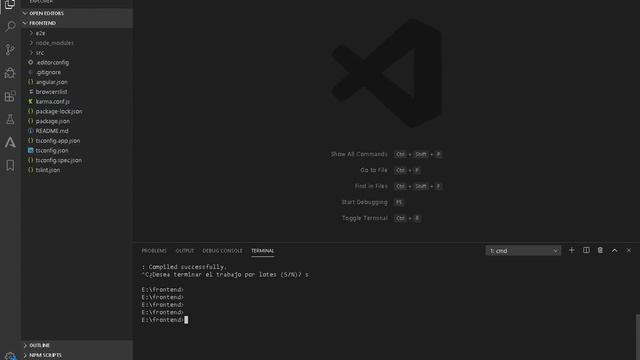Open the Manage gear menu
Screen dimensions: 640x360
coord(10,356)
